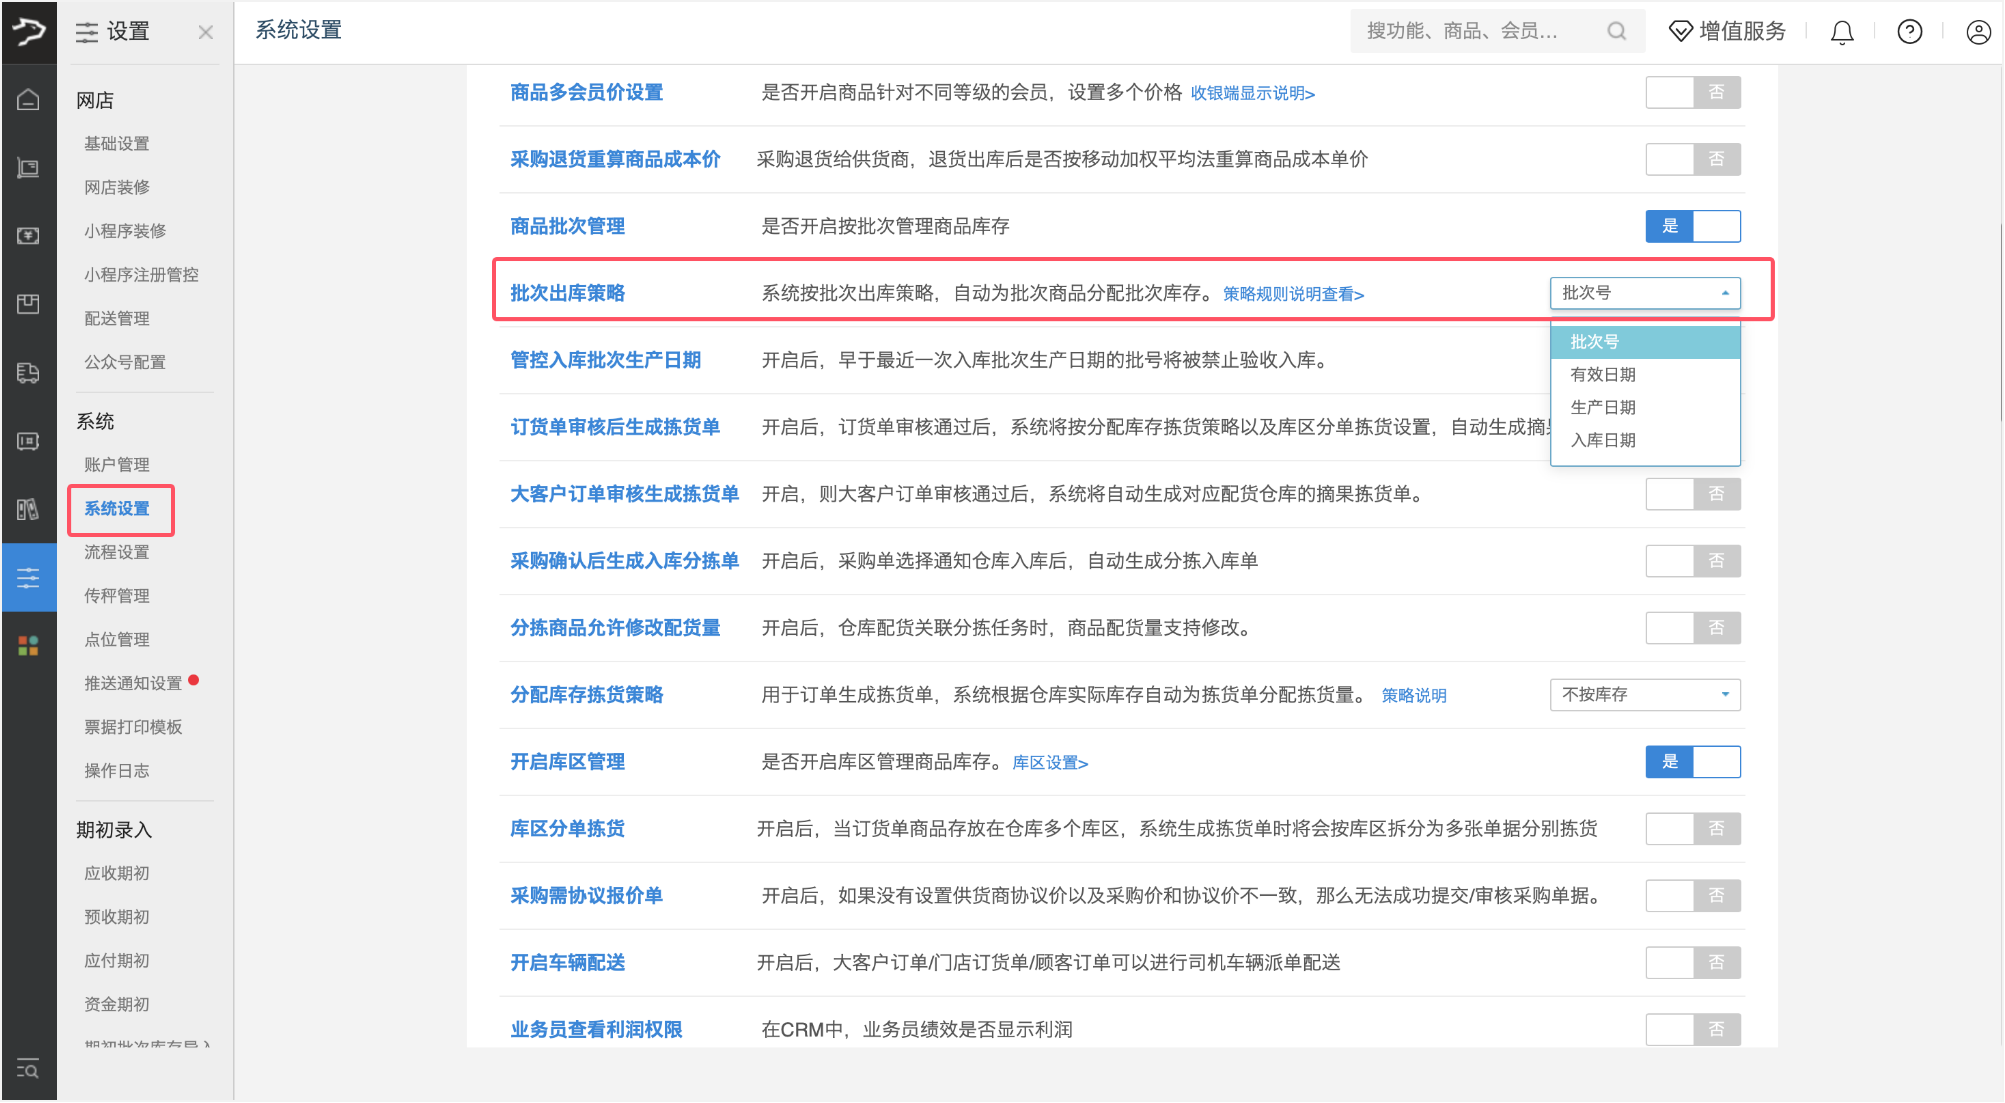Viewport: 2005px width, 1103px height.
Task: Choose 入库日期 option in dropdown
Action: pos(1603,440)
